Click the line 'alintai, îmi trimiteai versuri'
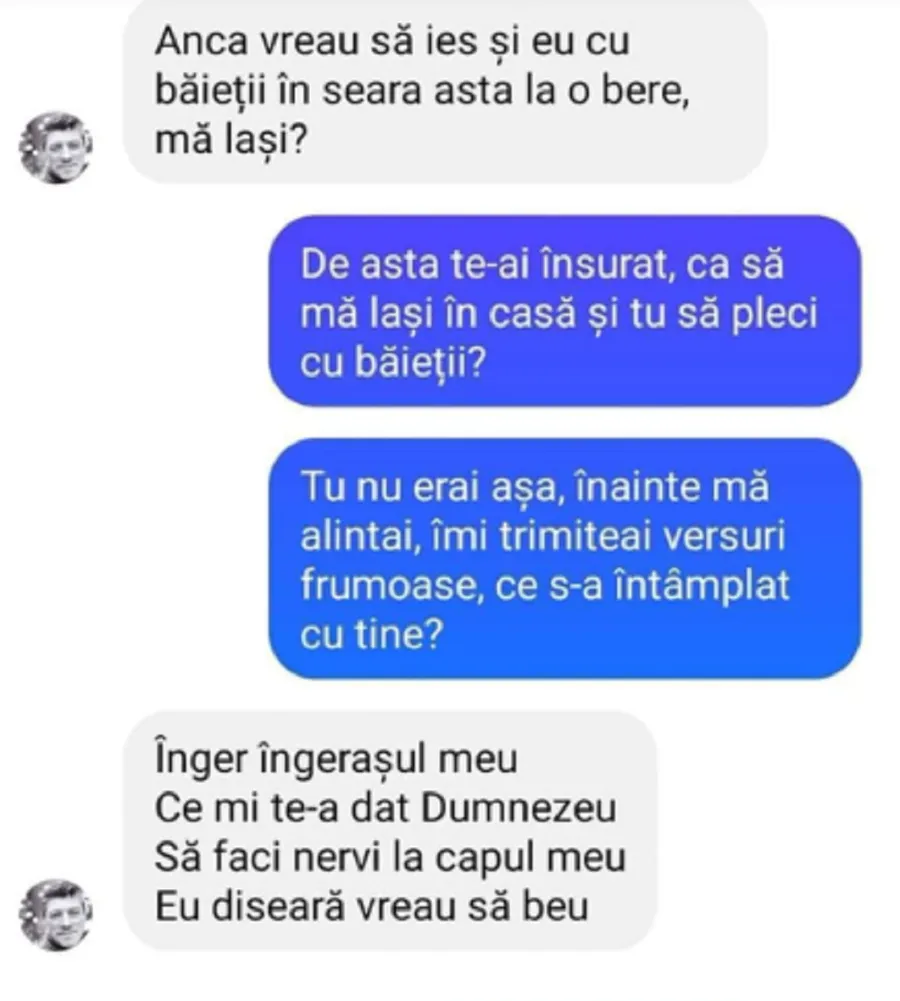 (x=543, y=536)
